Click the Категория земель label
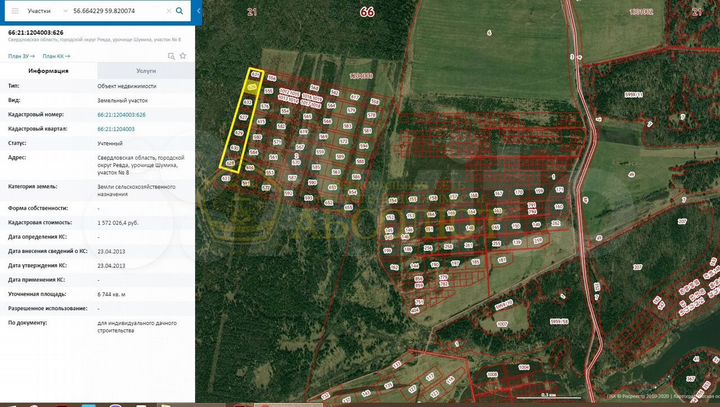Screen dimensions: 720x407 tap(33, 187)
